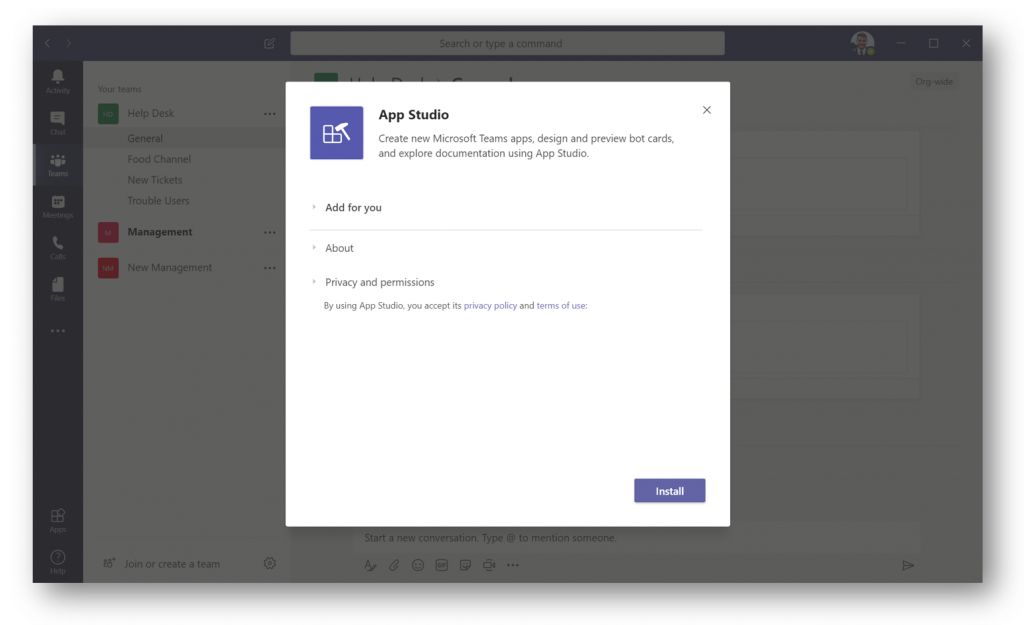
Task: Go forward with the right arrow
Action: click(x=68, y=43)
